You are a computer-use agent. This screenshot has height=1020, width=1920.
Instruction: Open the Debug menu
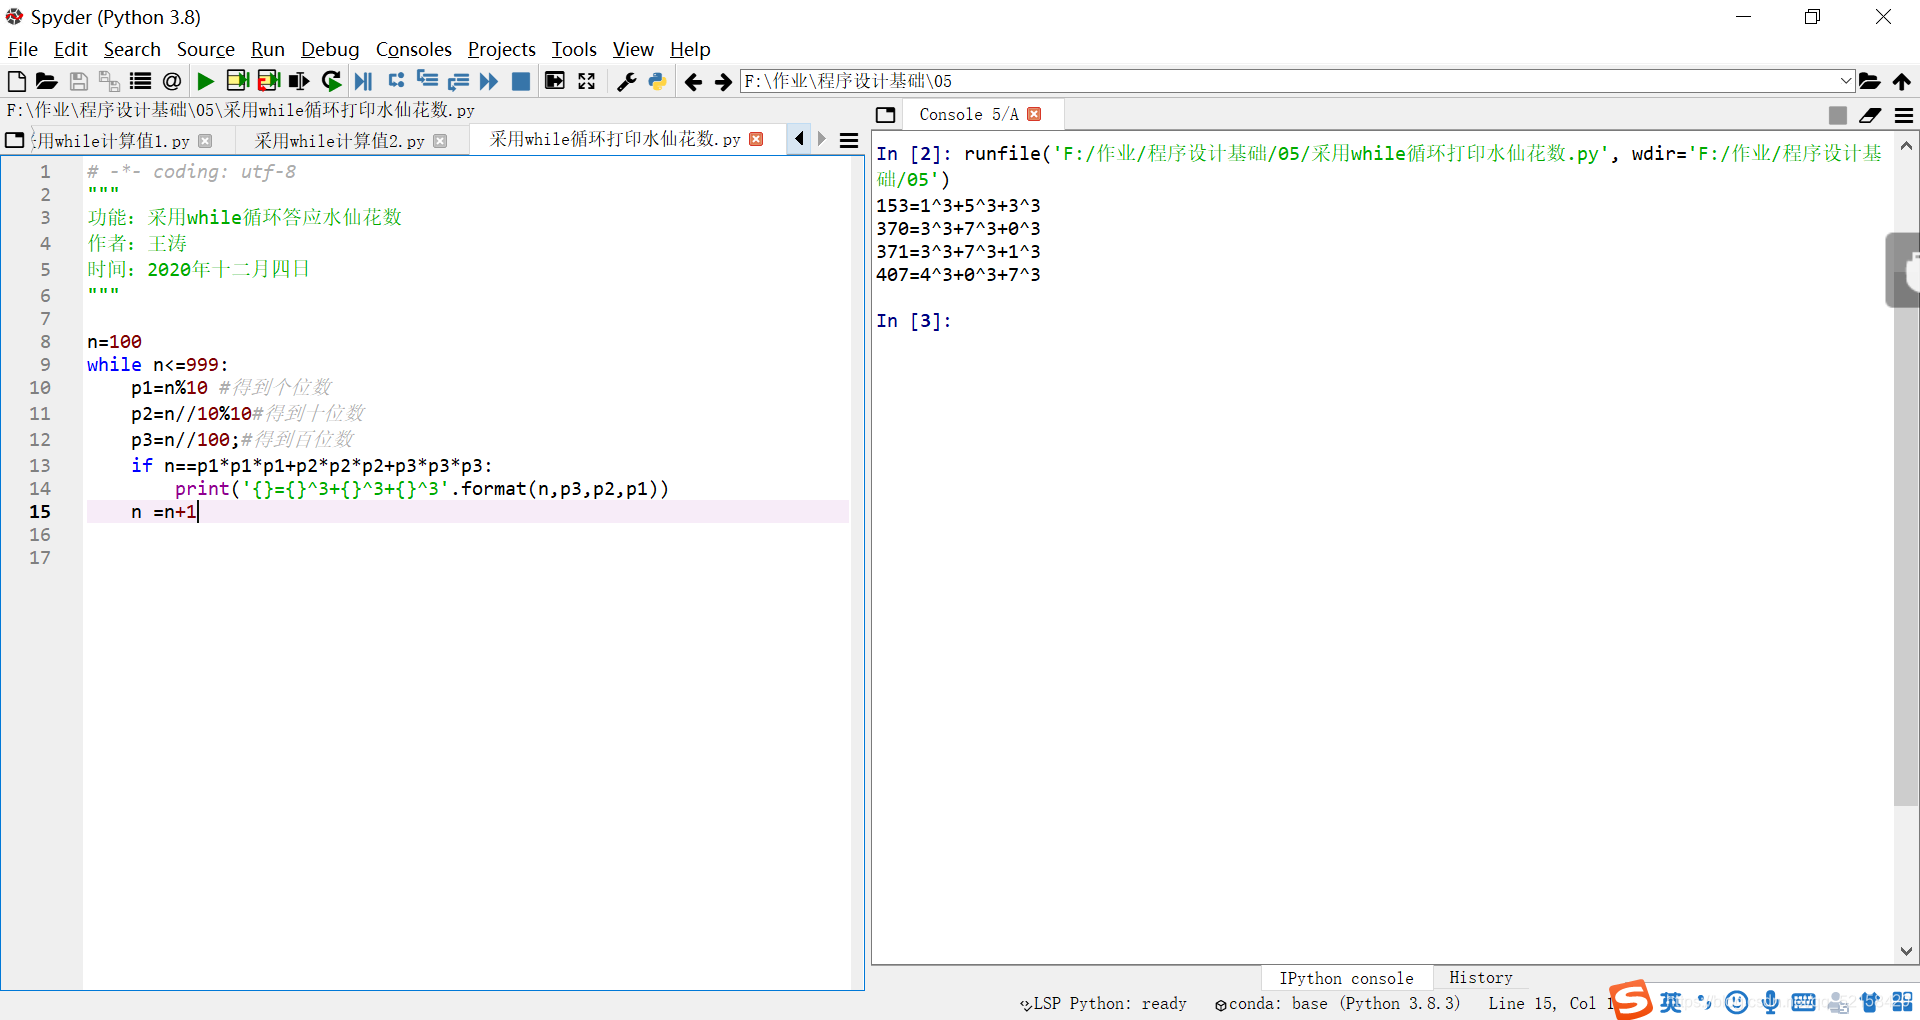330,49
